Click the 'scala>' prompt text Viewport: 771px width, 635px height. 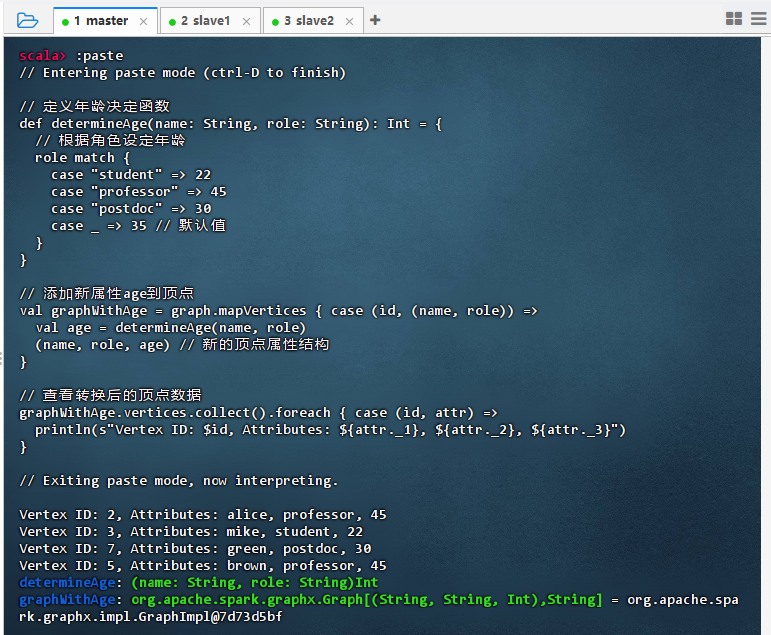click(x=42, y=56)
